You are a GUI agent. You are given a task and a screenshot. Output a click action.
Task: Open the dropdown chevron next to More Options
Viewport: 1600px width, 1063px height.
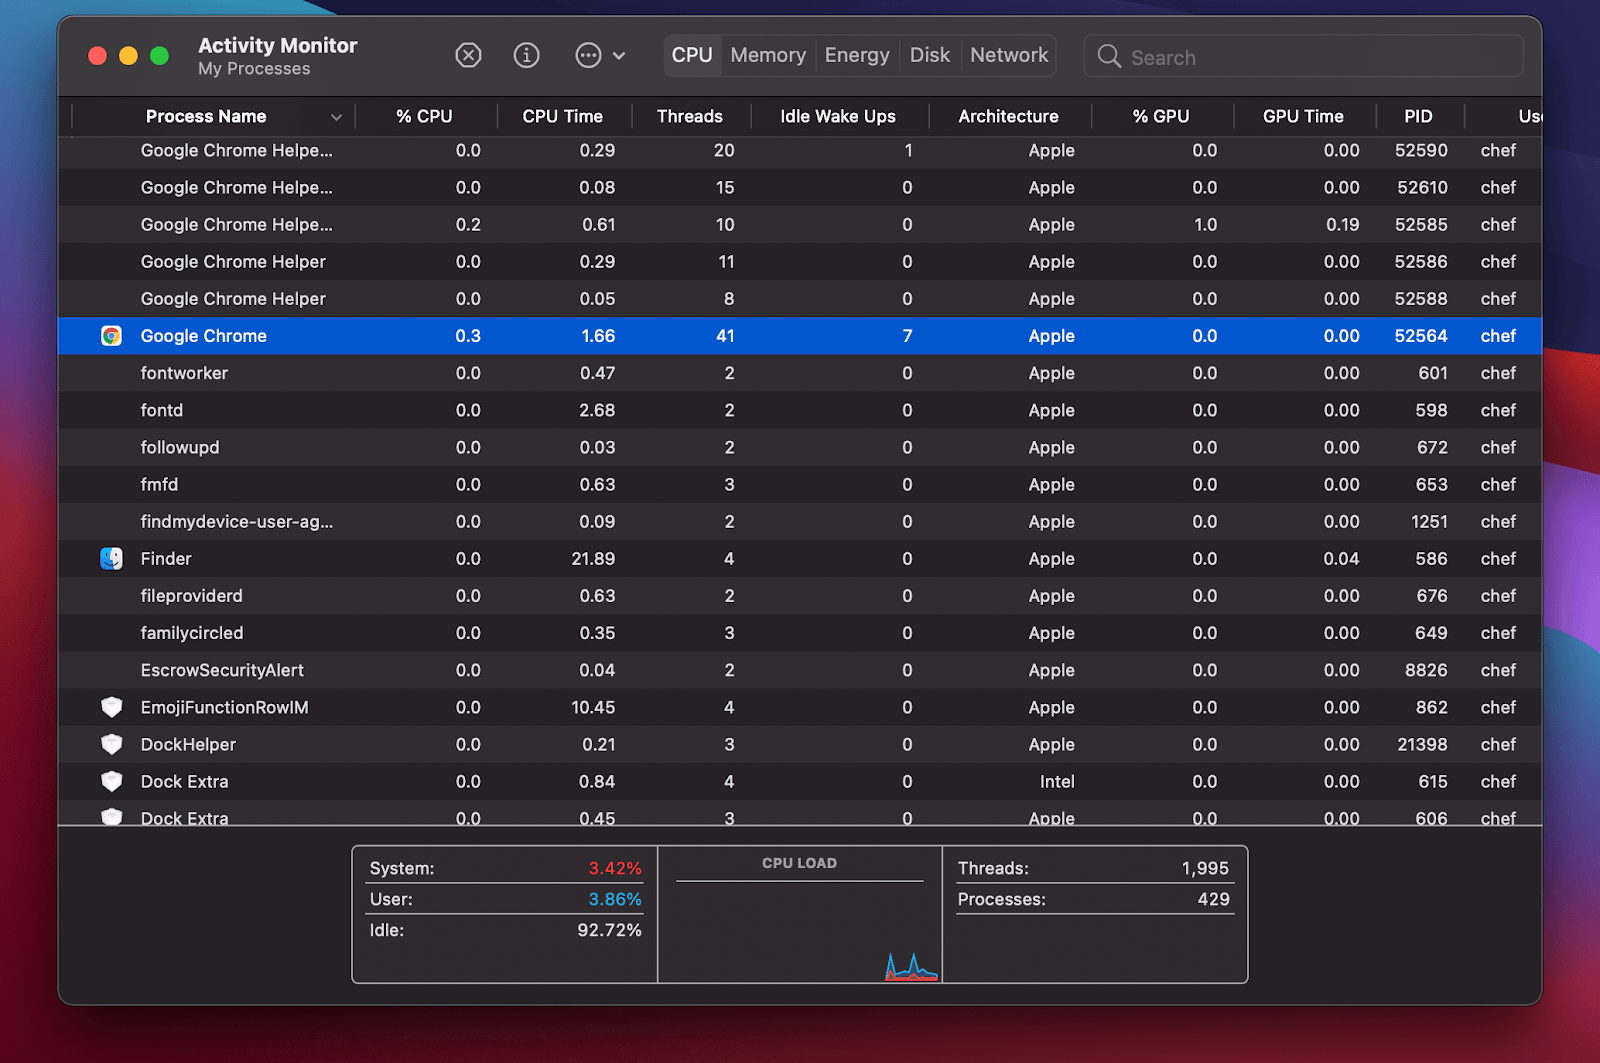click(x=620, y=55)
